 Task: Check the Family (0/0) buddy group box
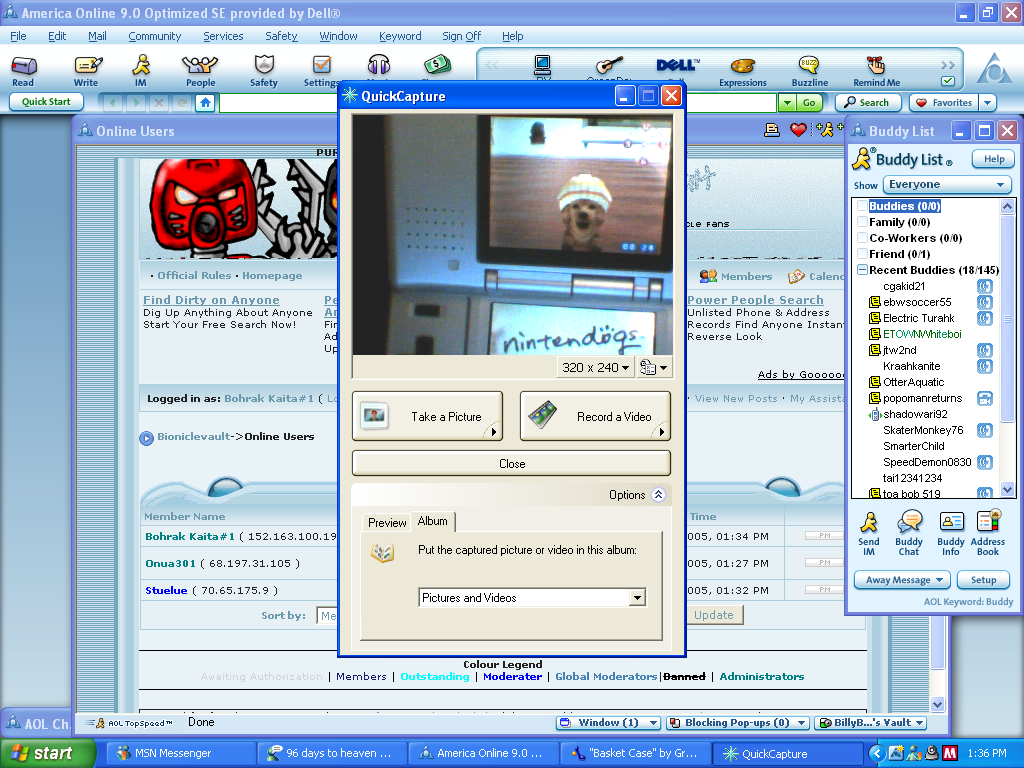(x=860, y=222)
